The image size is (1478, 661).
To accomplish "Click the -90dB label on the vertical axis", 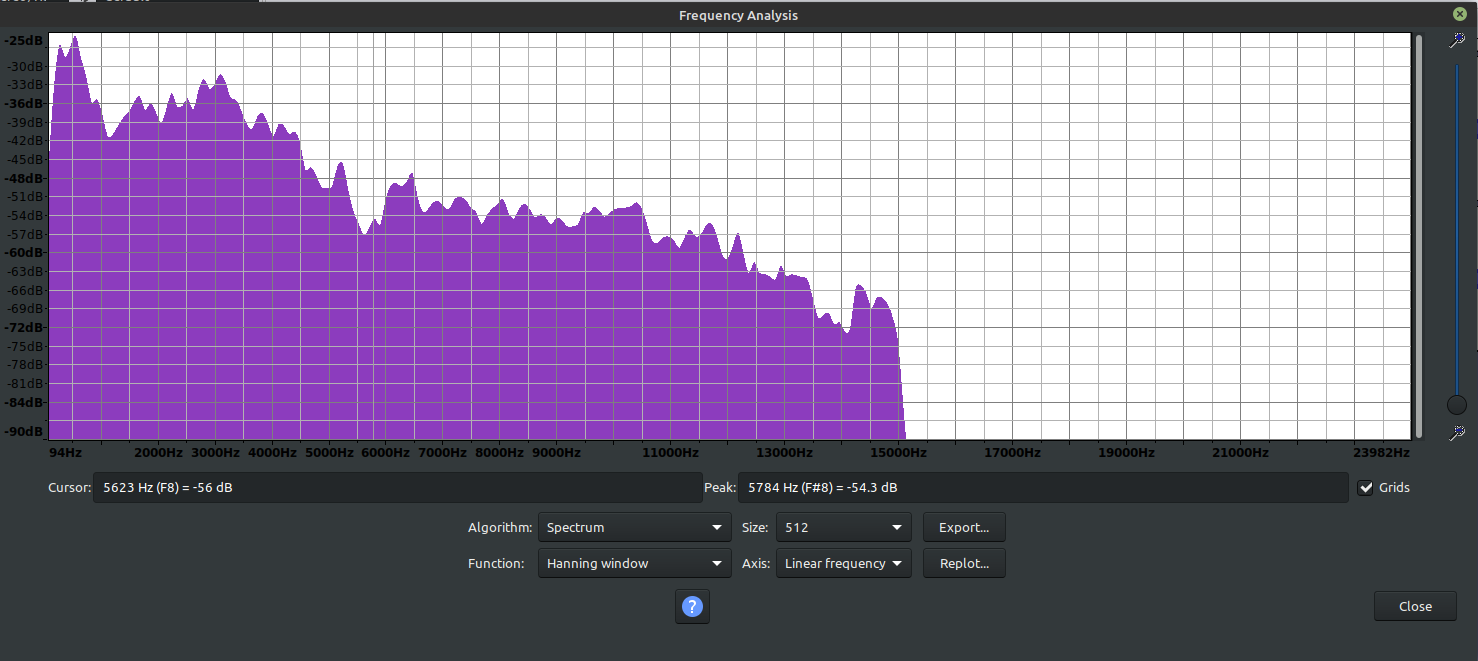I will [24, 432].
